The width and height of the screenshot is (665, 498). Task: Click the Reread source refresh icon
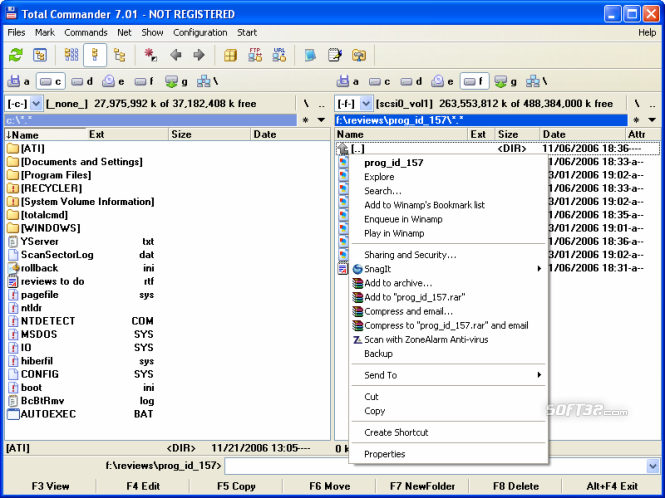[x=16, y=55]
